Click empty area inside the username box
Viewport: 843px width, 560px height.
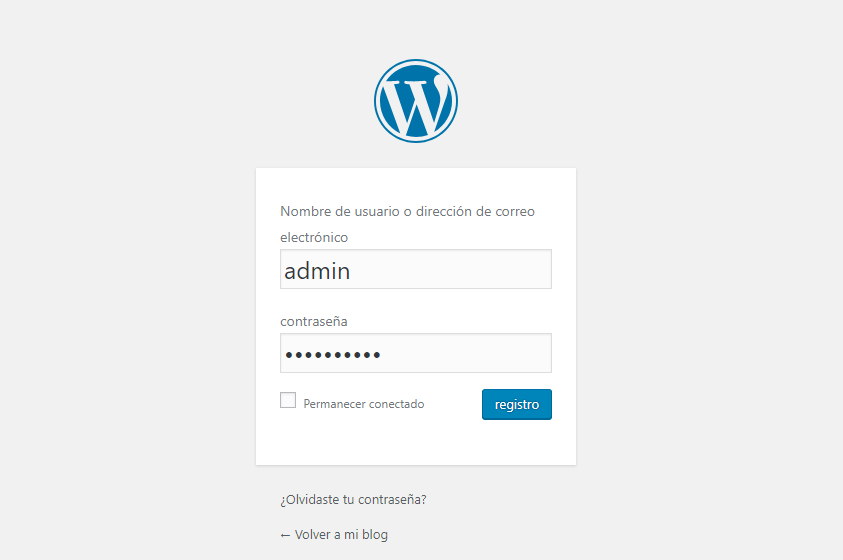[x=457, y=269]
